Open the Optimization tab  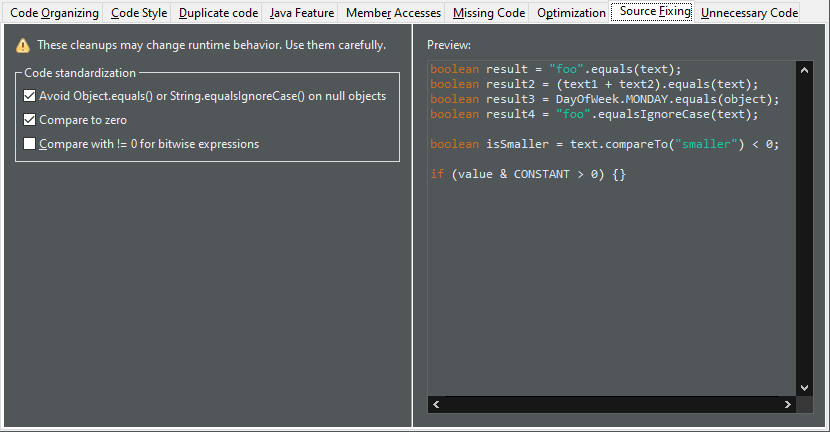click(x=571, y=13)
